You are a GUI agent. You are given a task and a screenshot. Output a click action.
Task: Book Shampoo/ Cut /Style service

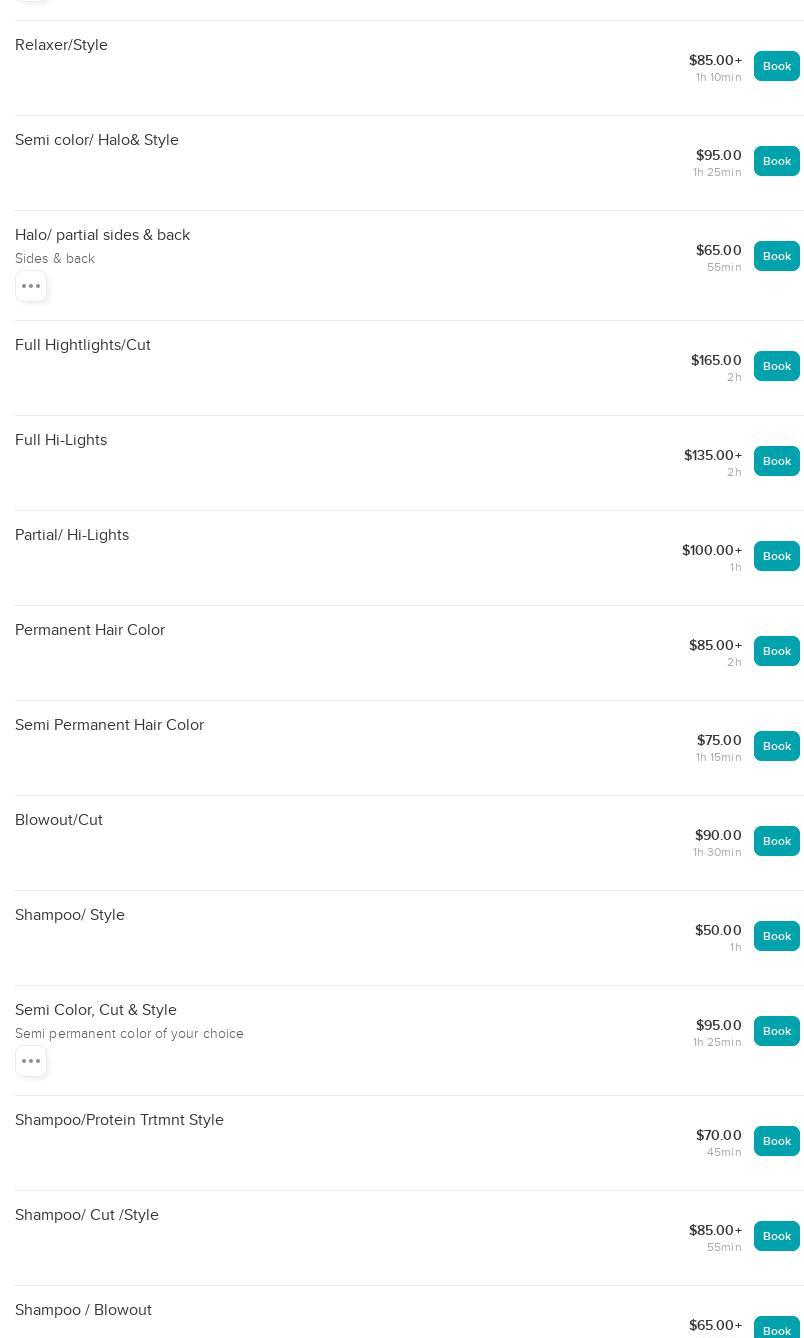776,1236
